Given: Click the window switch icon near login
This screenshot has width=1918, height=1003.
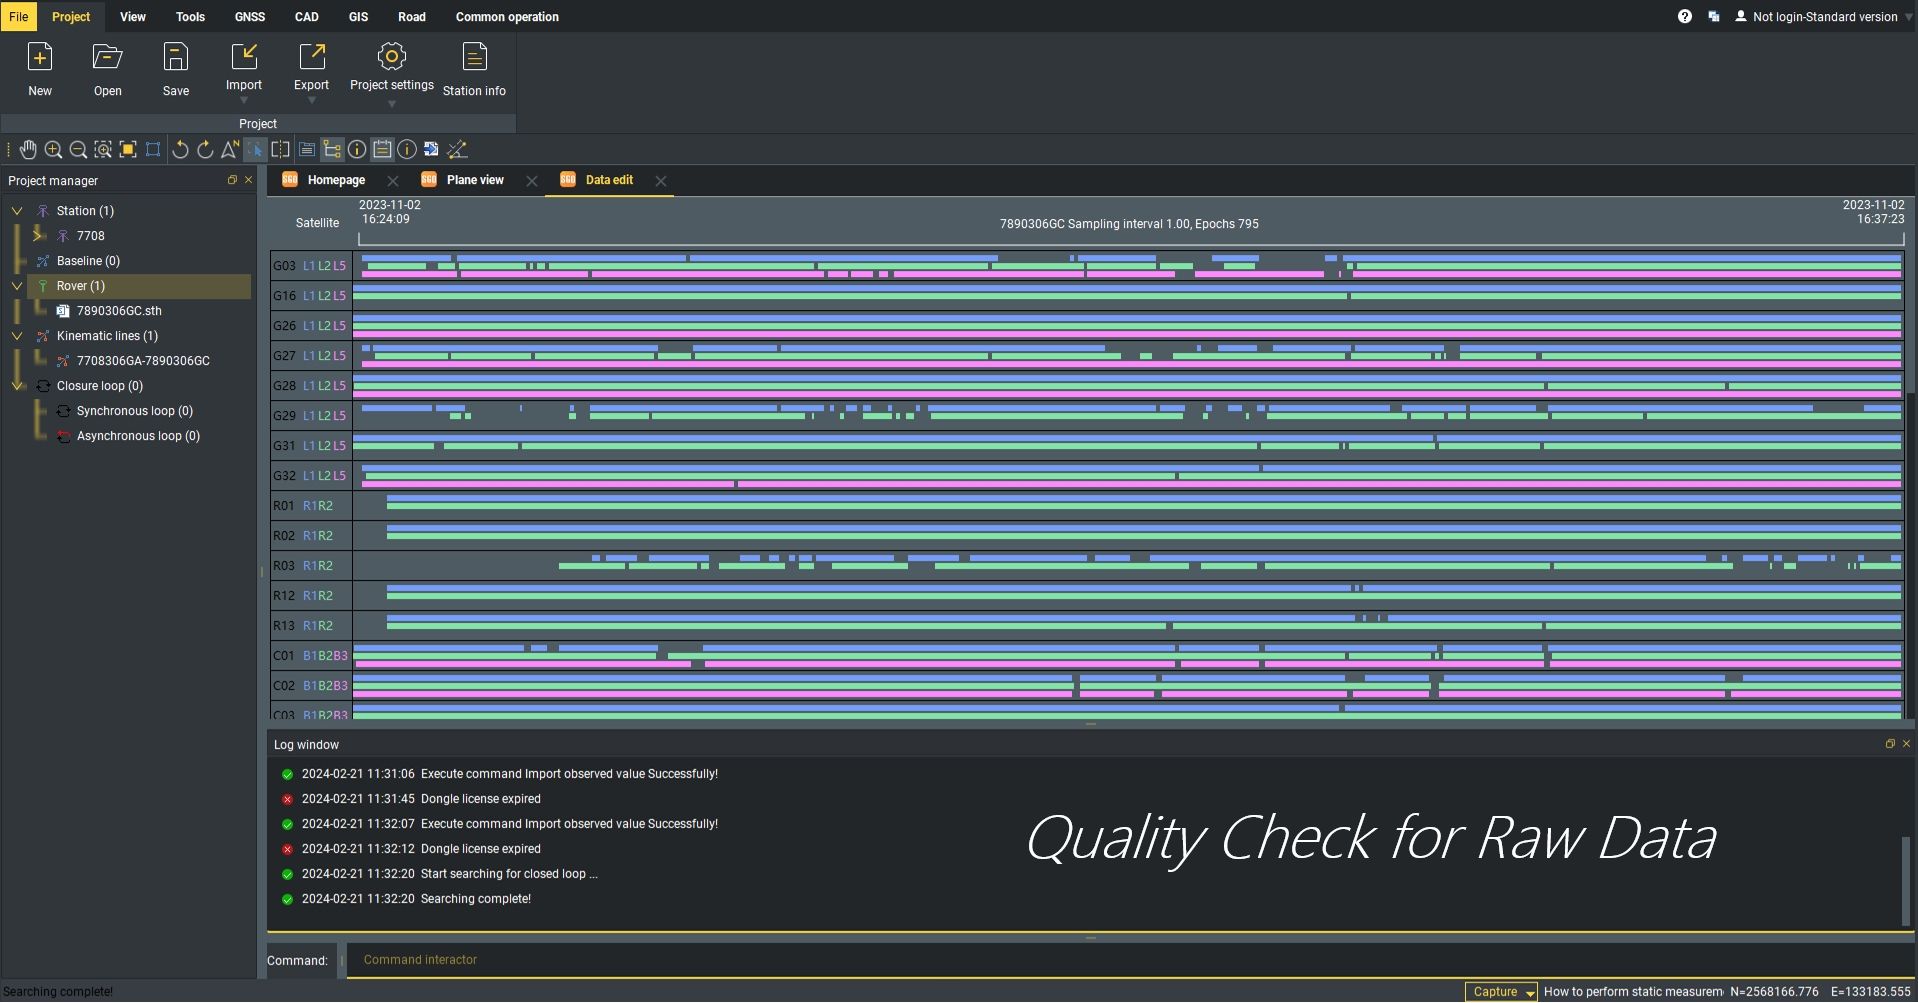Looking at the screenshot, I should (x=1714, y=16).
